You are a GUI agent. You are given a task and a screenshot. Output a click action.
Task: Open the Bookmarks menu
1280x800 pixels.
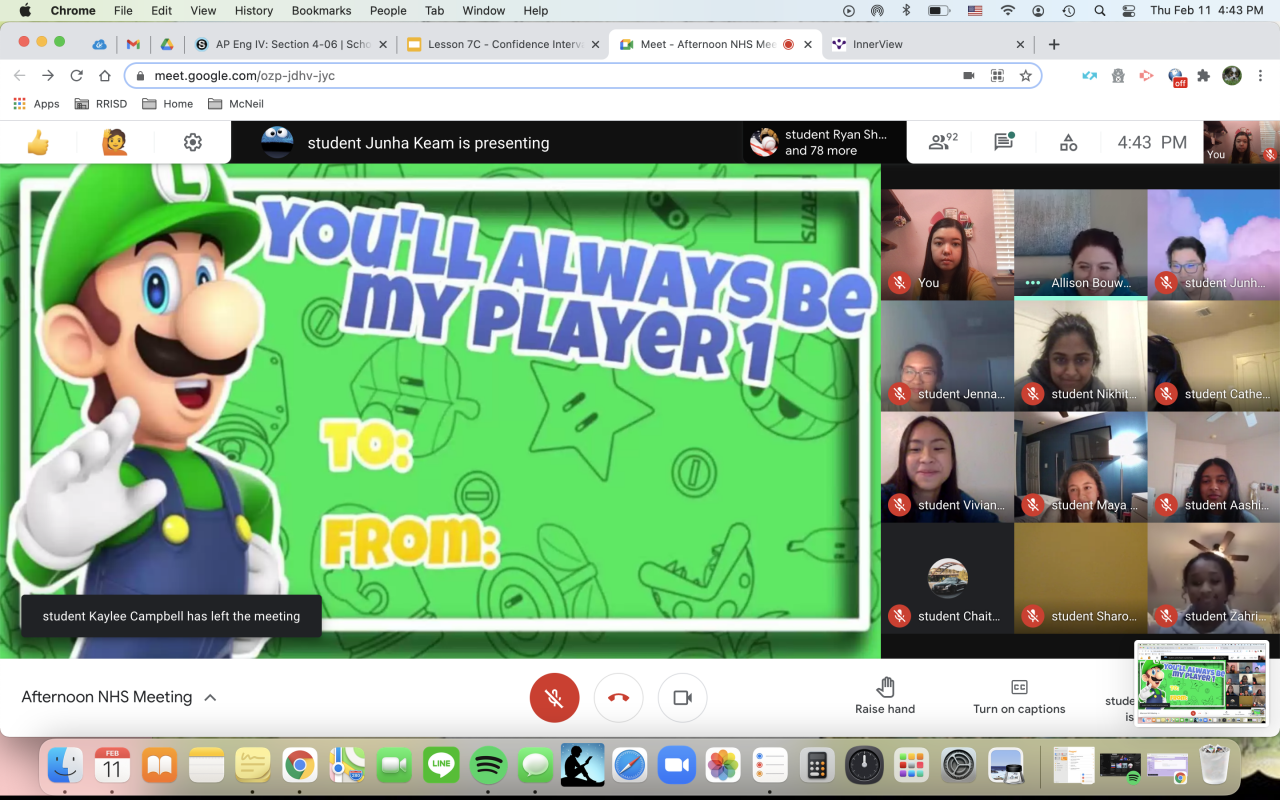(321, 11)
